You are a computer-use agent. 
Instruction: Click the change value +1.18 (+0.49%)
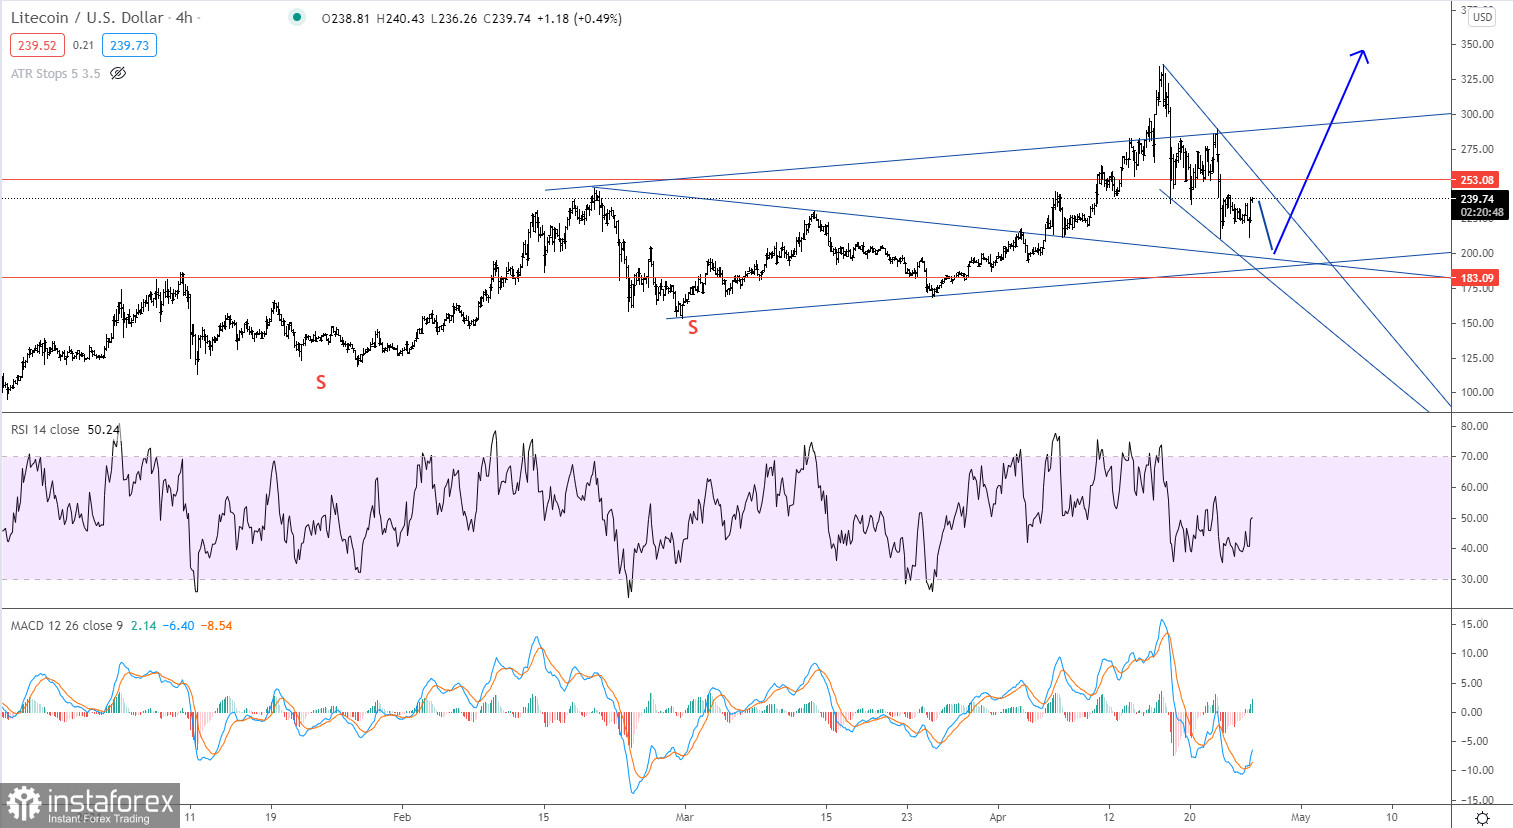coord(579,18)
